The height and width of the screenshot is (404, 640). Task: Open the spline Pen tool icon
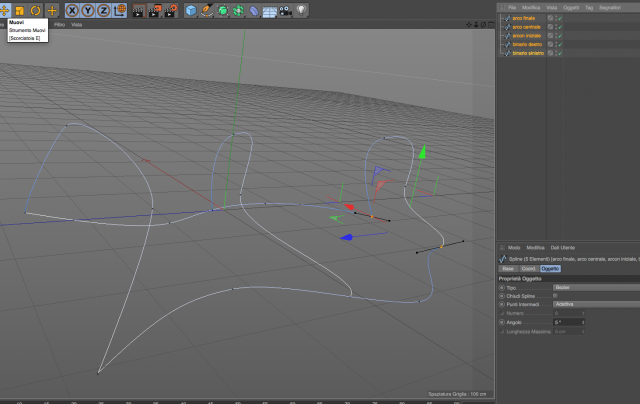(207, 11)
